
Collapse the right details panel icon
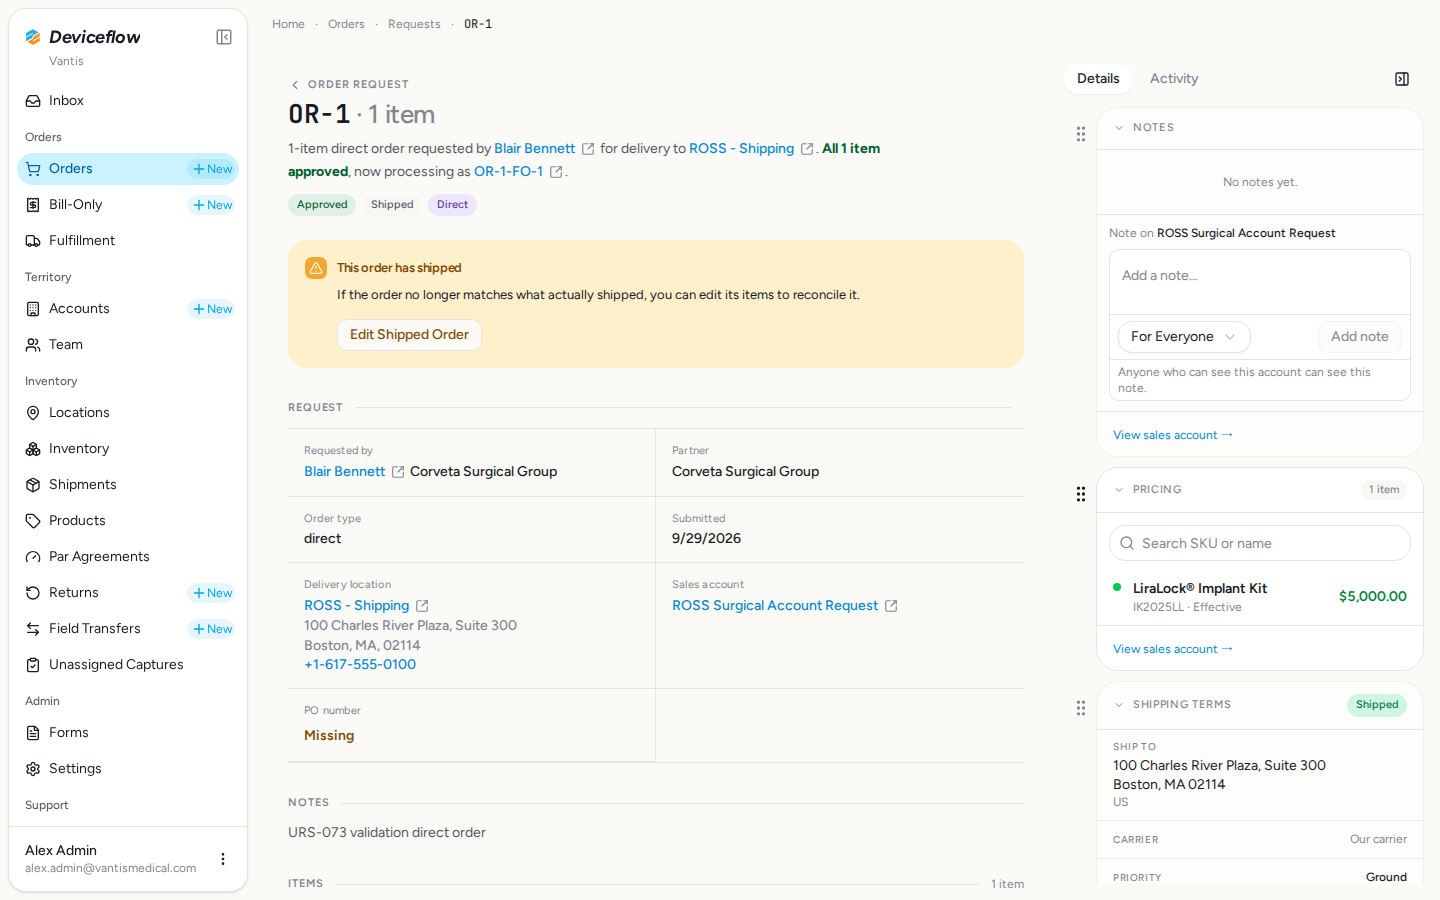(x=1402, y=79)
